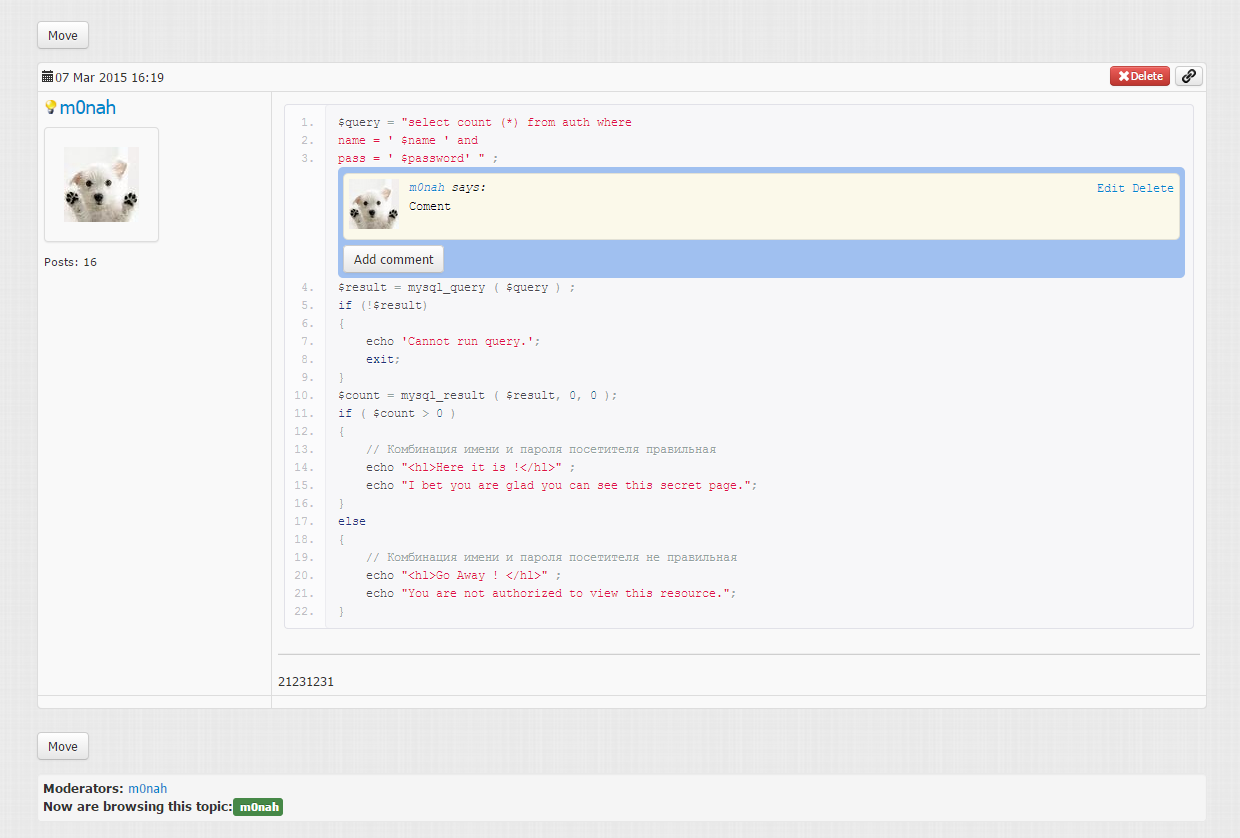This screenshot has width=1240, height=838.
Task: Click the red Delete post button
Action: click(x=1139, y=76)
